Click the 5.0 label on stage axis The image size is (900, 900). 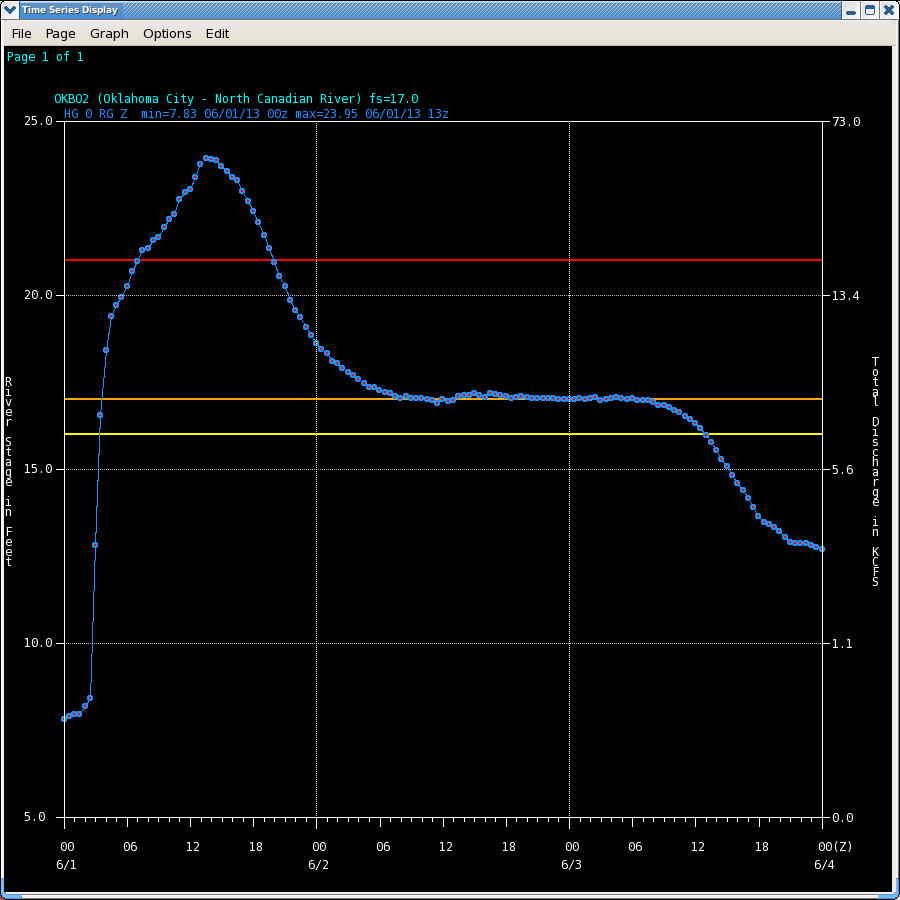tap(34, 817)
